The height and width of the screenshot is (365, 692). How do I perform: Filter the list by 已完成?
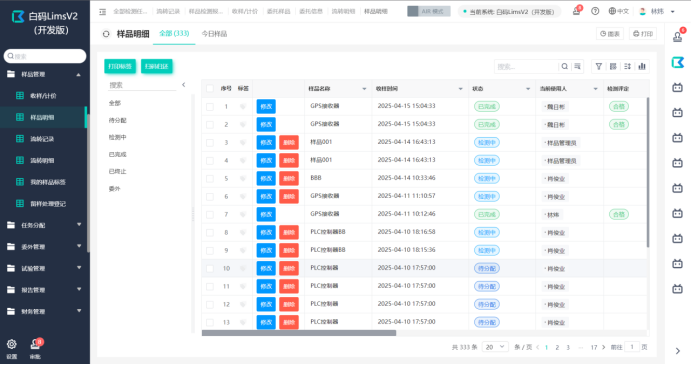117,154
